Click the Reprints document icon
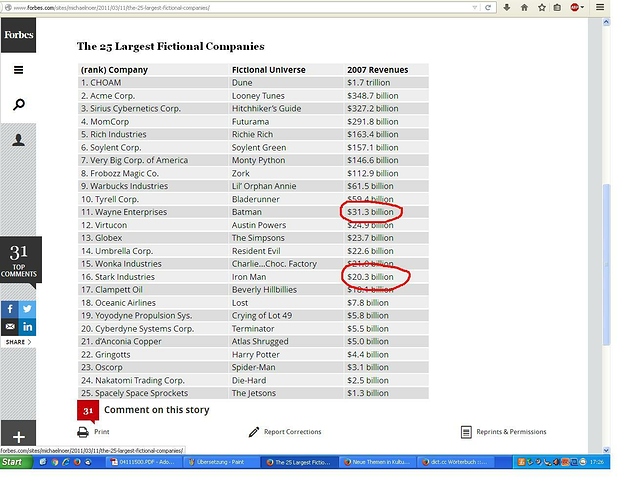Viewport: 625px width, 500px height. click(466, 432)
